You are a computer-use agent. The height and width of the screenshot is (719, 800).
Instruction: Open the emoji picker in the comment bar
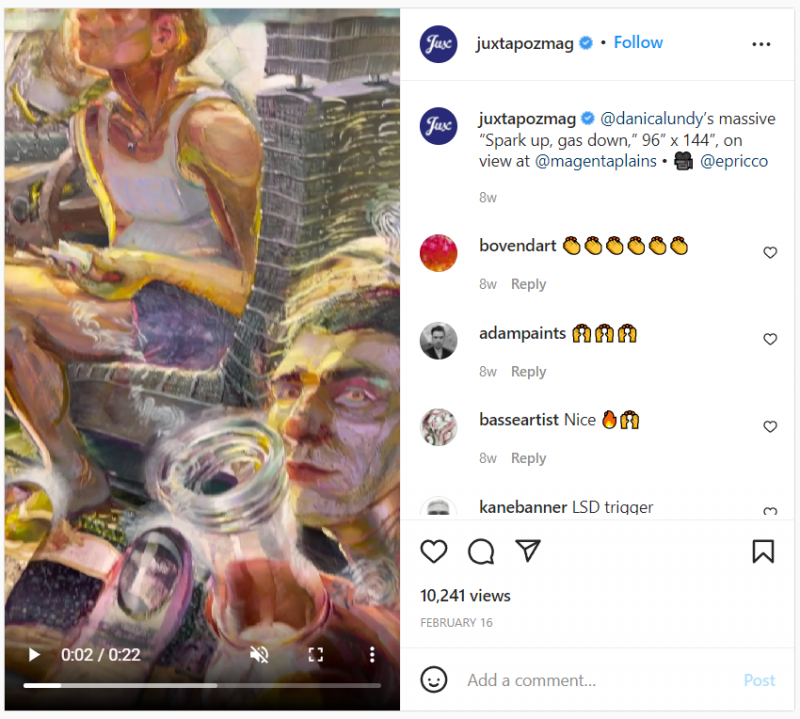[x=434, y=680]
